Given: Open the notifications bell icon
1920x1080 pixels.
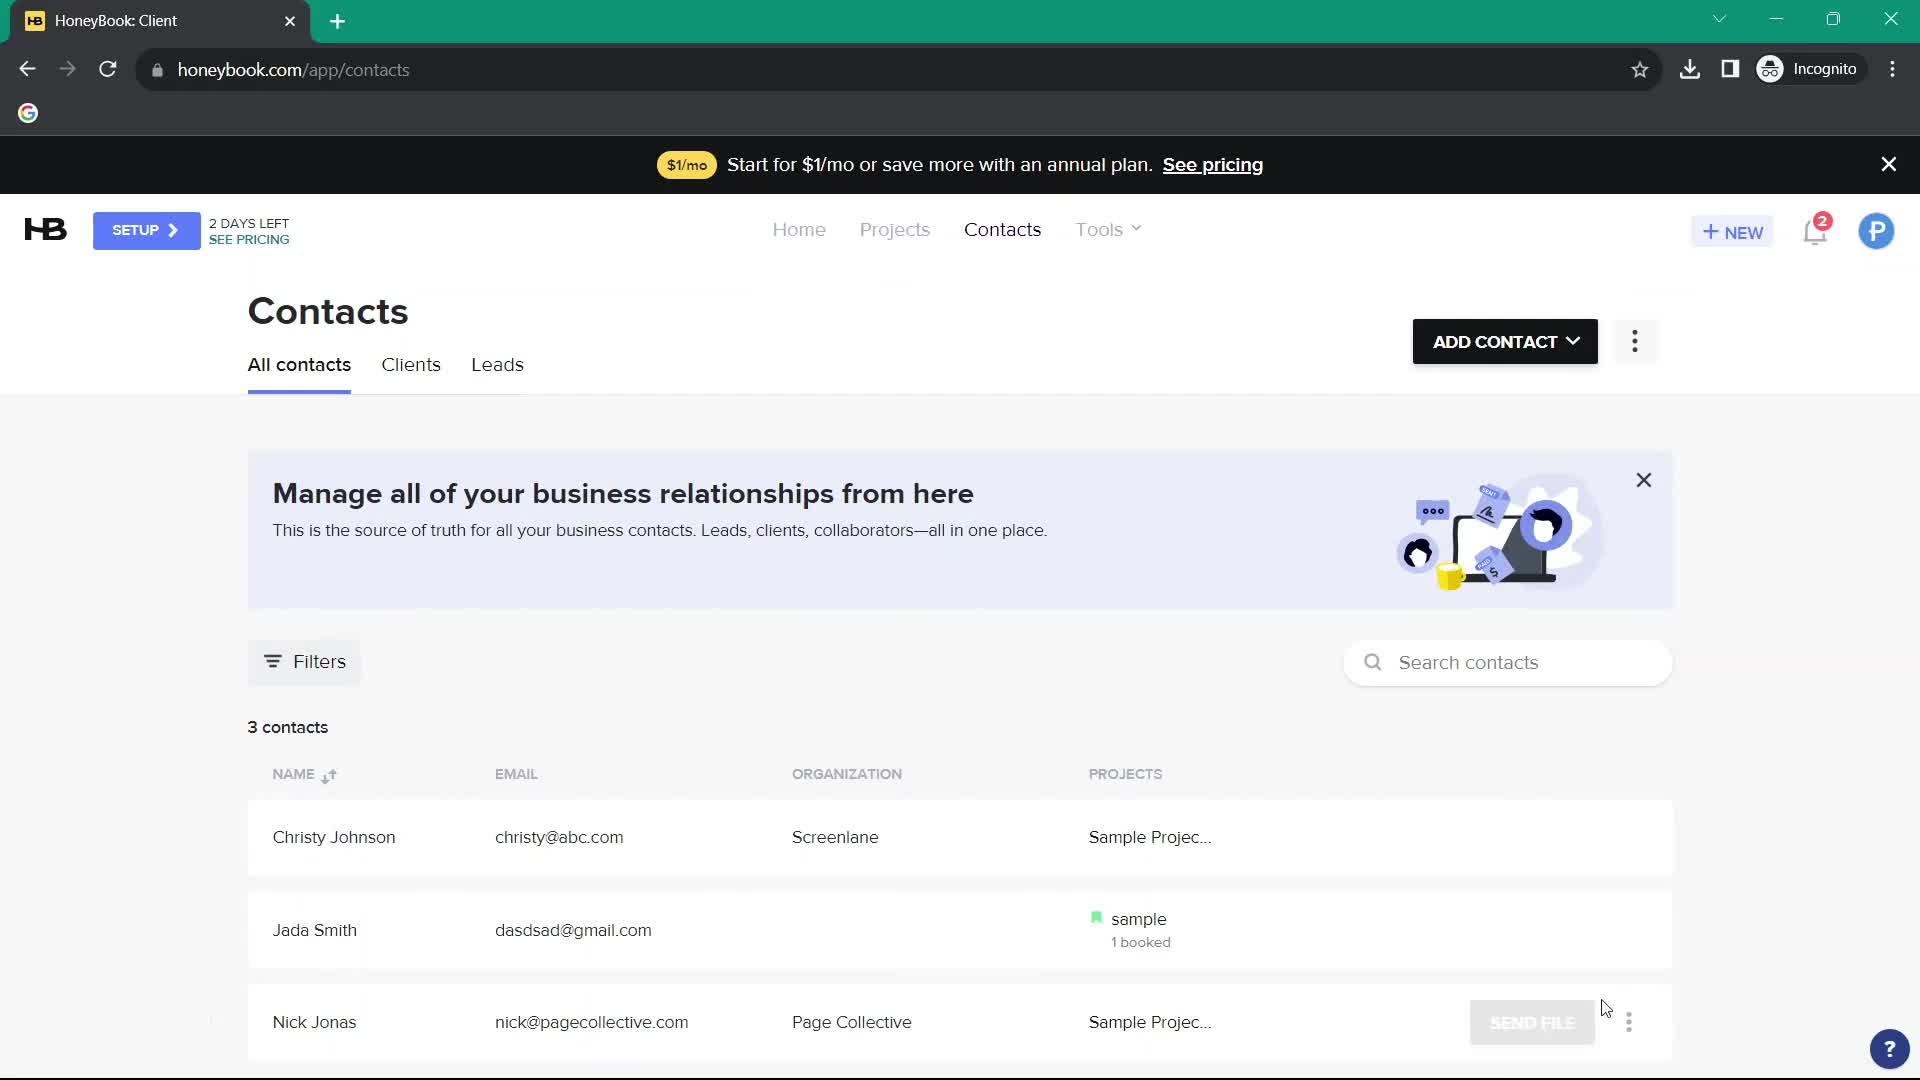Looking at the screenshot, I should point(1816,231).
